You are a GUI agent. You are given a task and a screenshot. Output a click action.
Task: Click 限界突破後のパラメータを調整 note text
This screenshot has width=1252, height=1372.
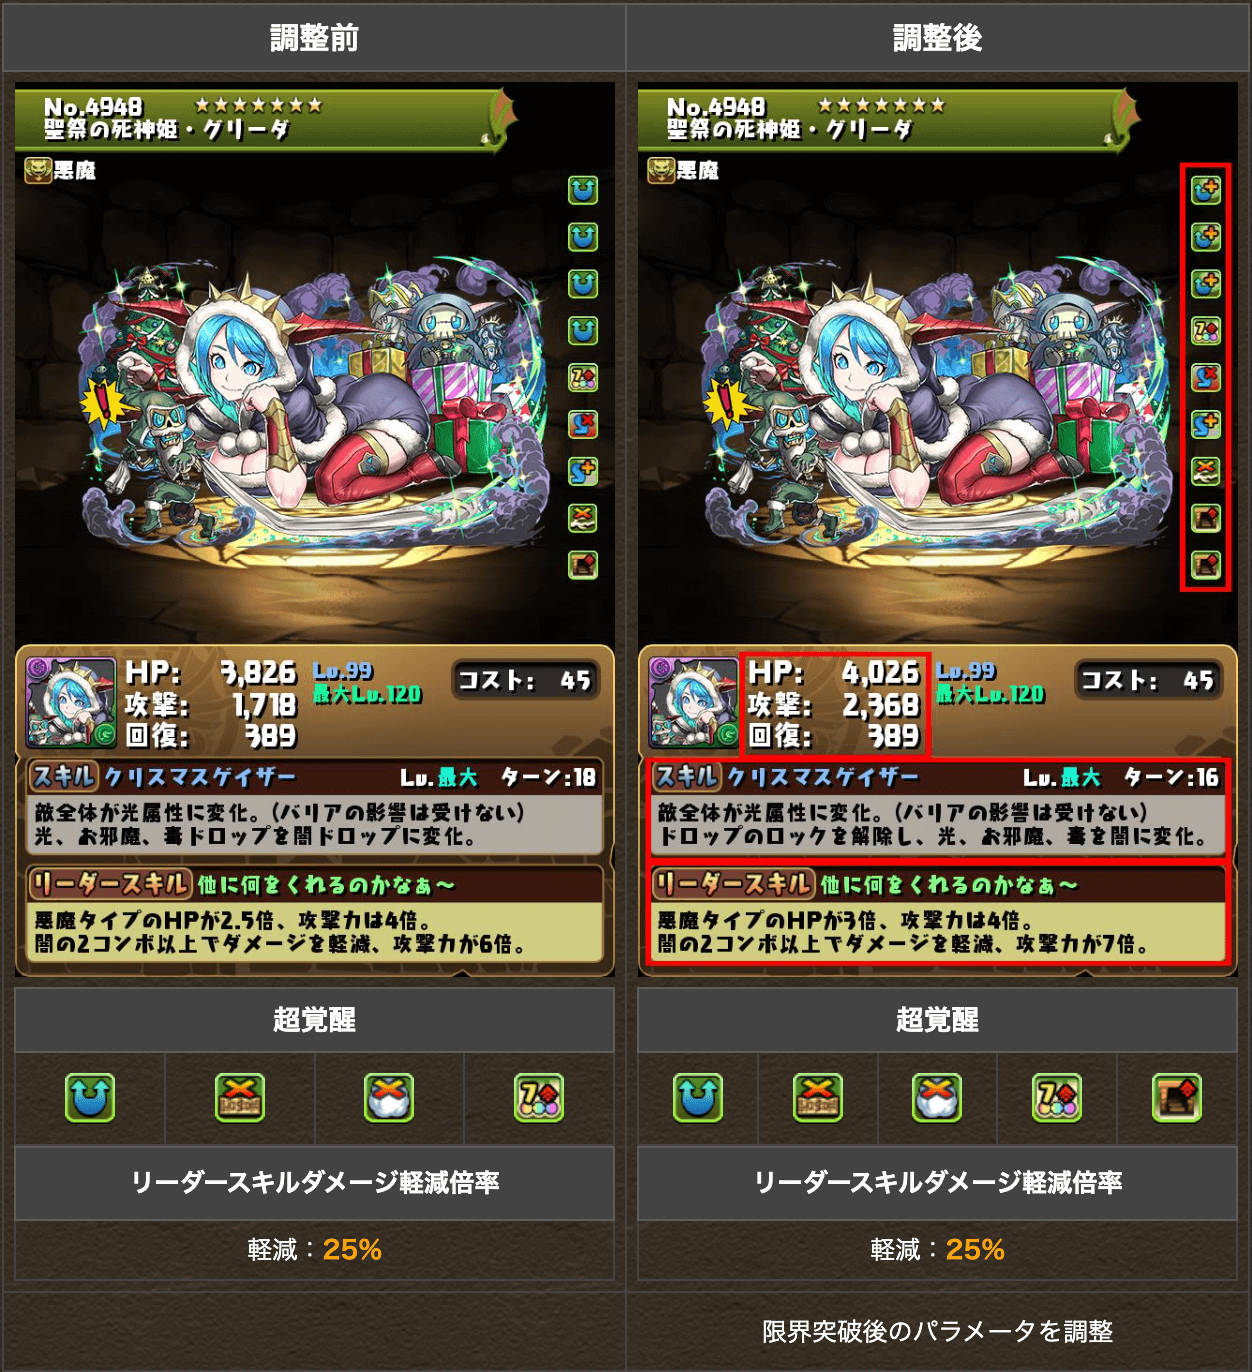(938, 1331)
